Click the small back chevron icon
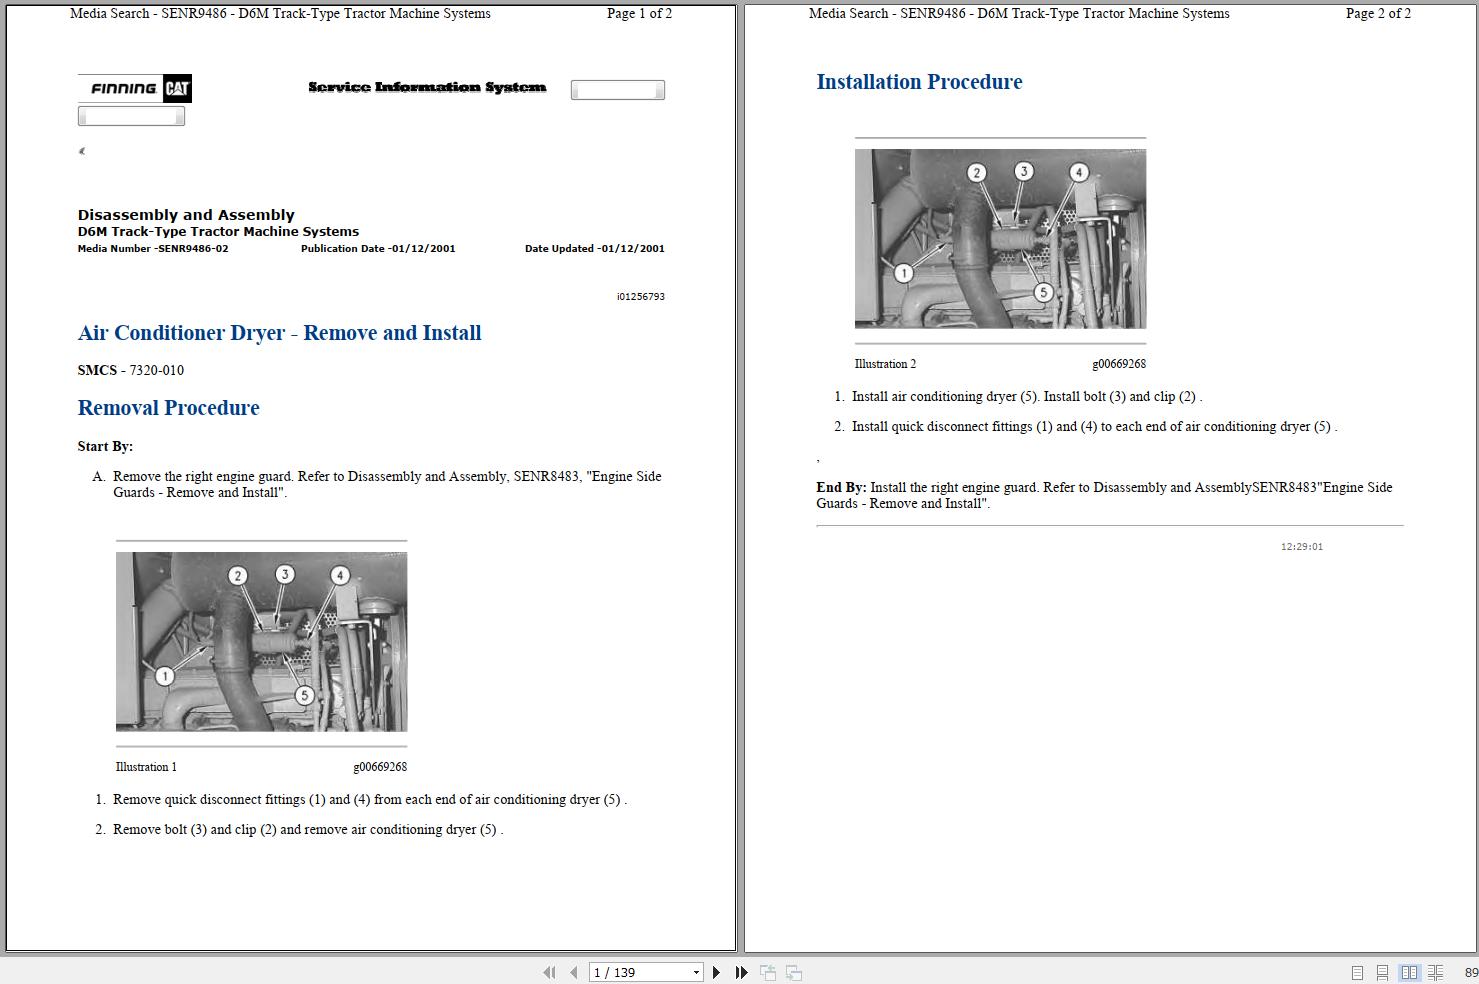Viewport: 1479px width, 984px height. 82,151
